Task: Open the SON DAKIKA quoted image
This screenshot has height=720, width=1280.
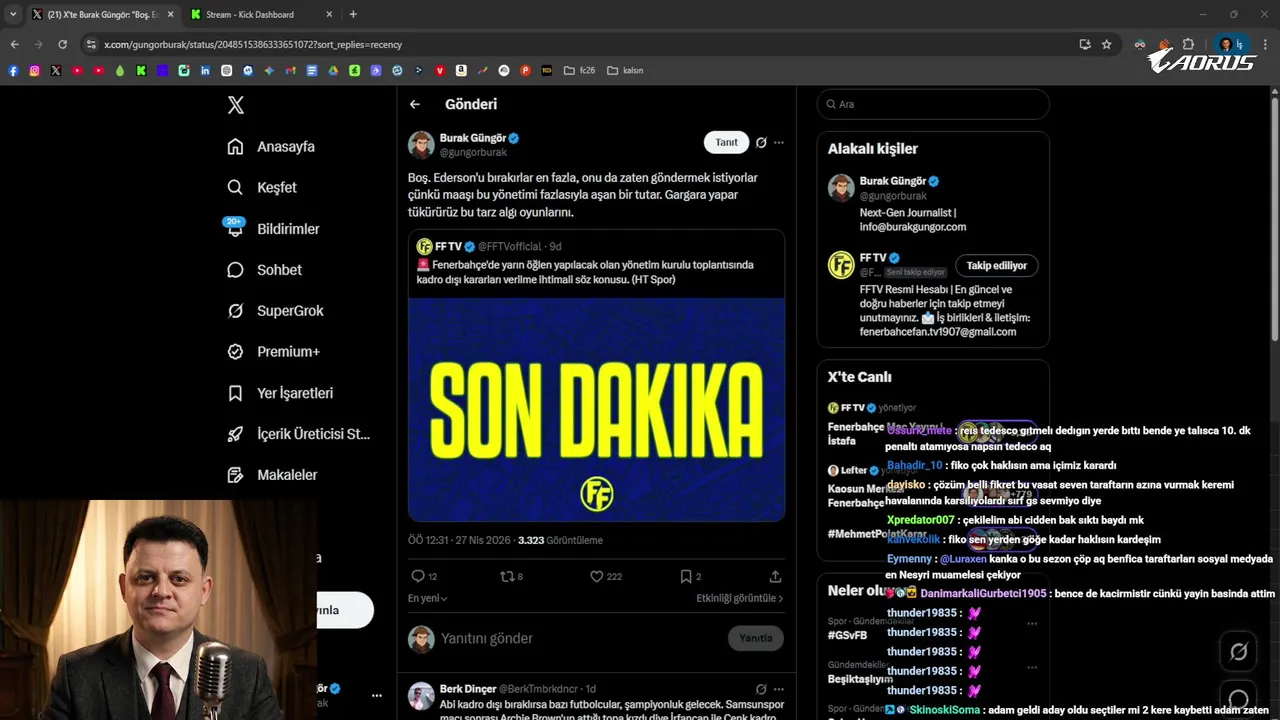Action: pyautogui.click(x=596, y=410)
